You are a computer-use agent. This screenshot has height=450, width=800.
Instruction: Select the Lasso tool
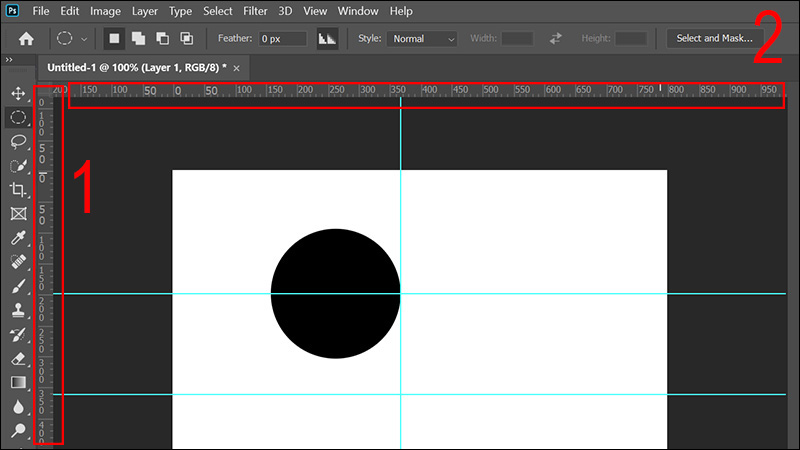(x=17, y=141)
